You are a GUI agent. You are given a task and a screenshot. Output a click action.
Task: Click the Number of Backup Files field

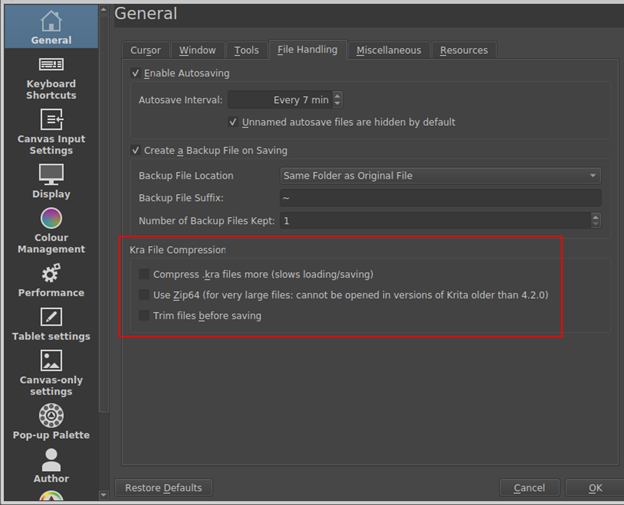[x=435, y=220]
